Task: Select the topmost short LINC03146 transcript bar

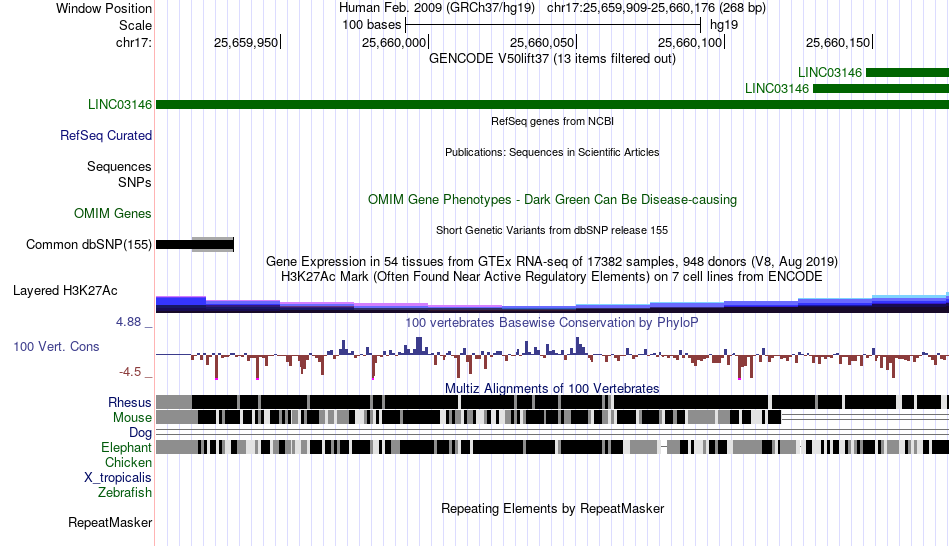Action: pos(907,73)
